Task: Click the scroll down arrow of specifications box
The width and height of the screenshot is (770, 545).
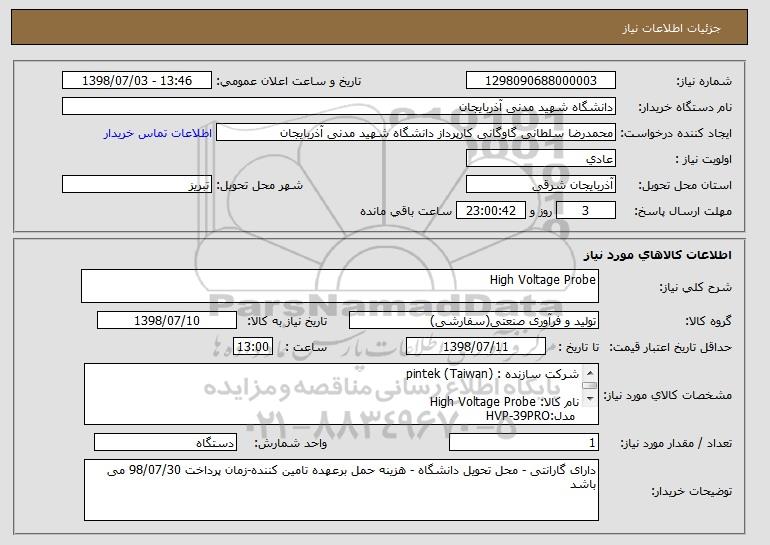Action: click(590, 399)
